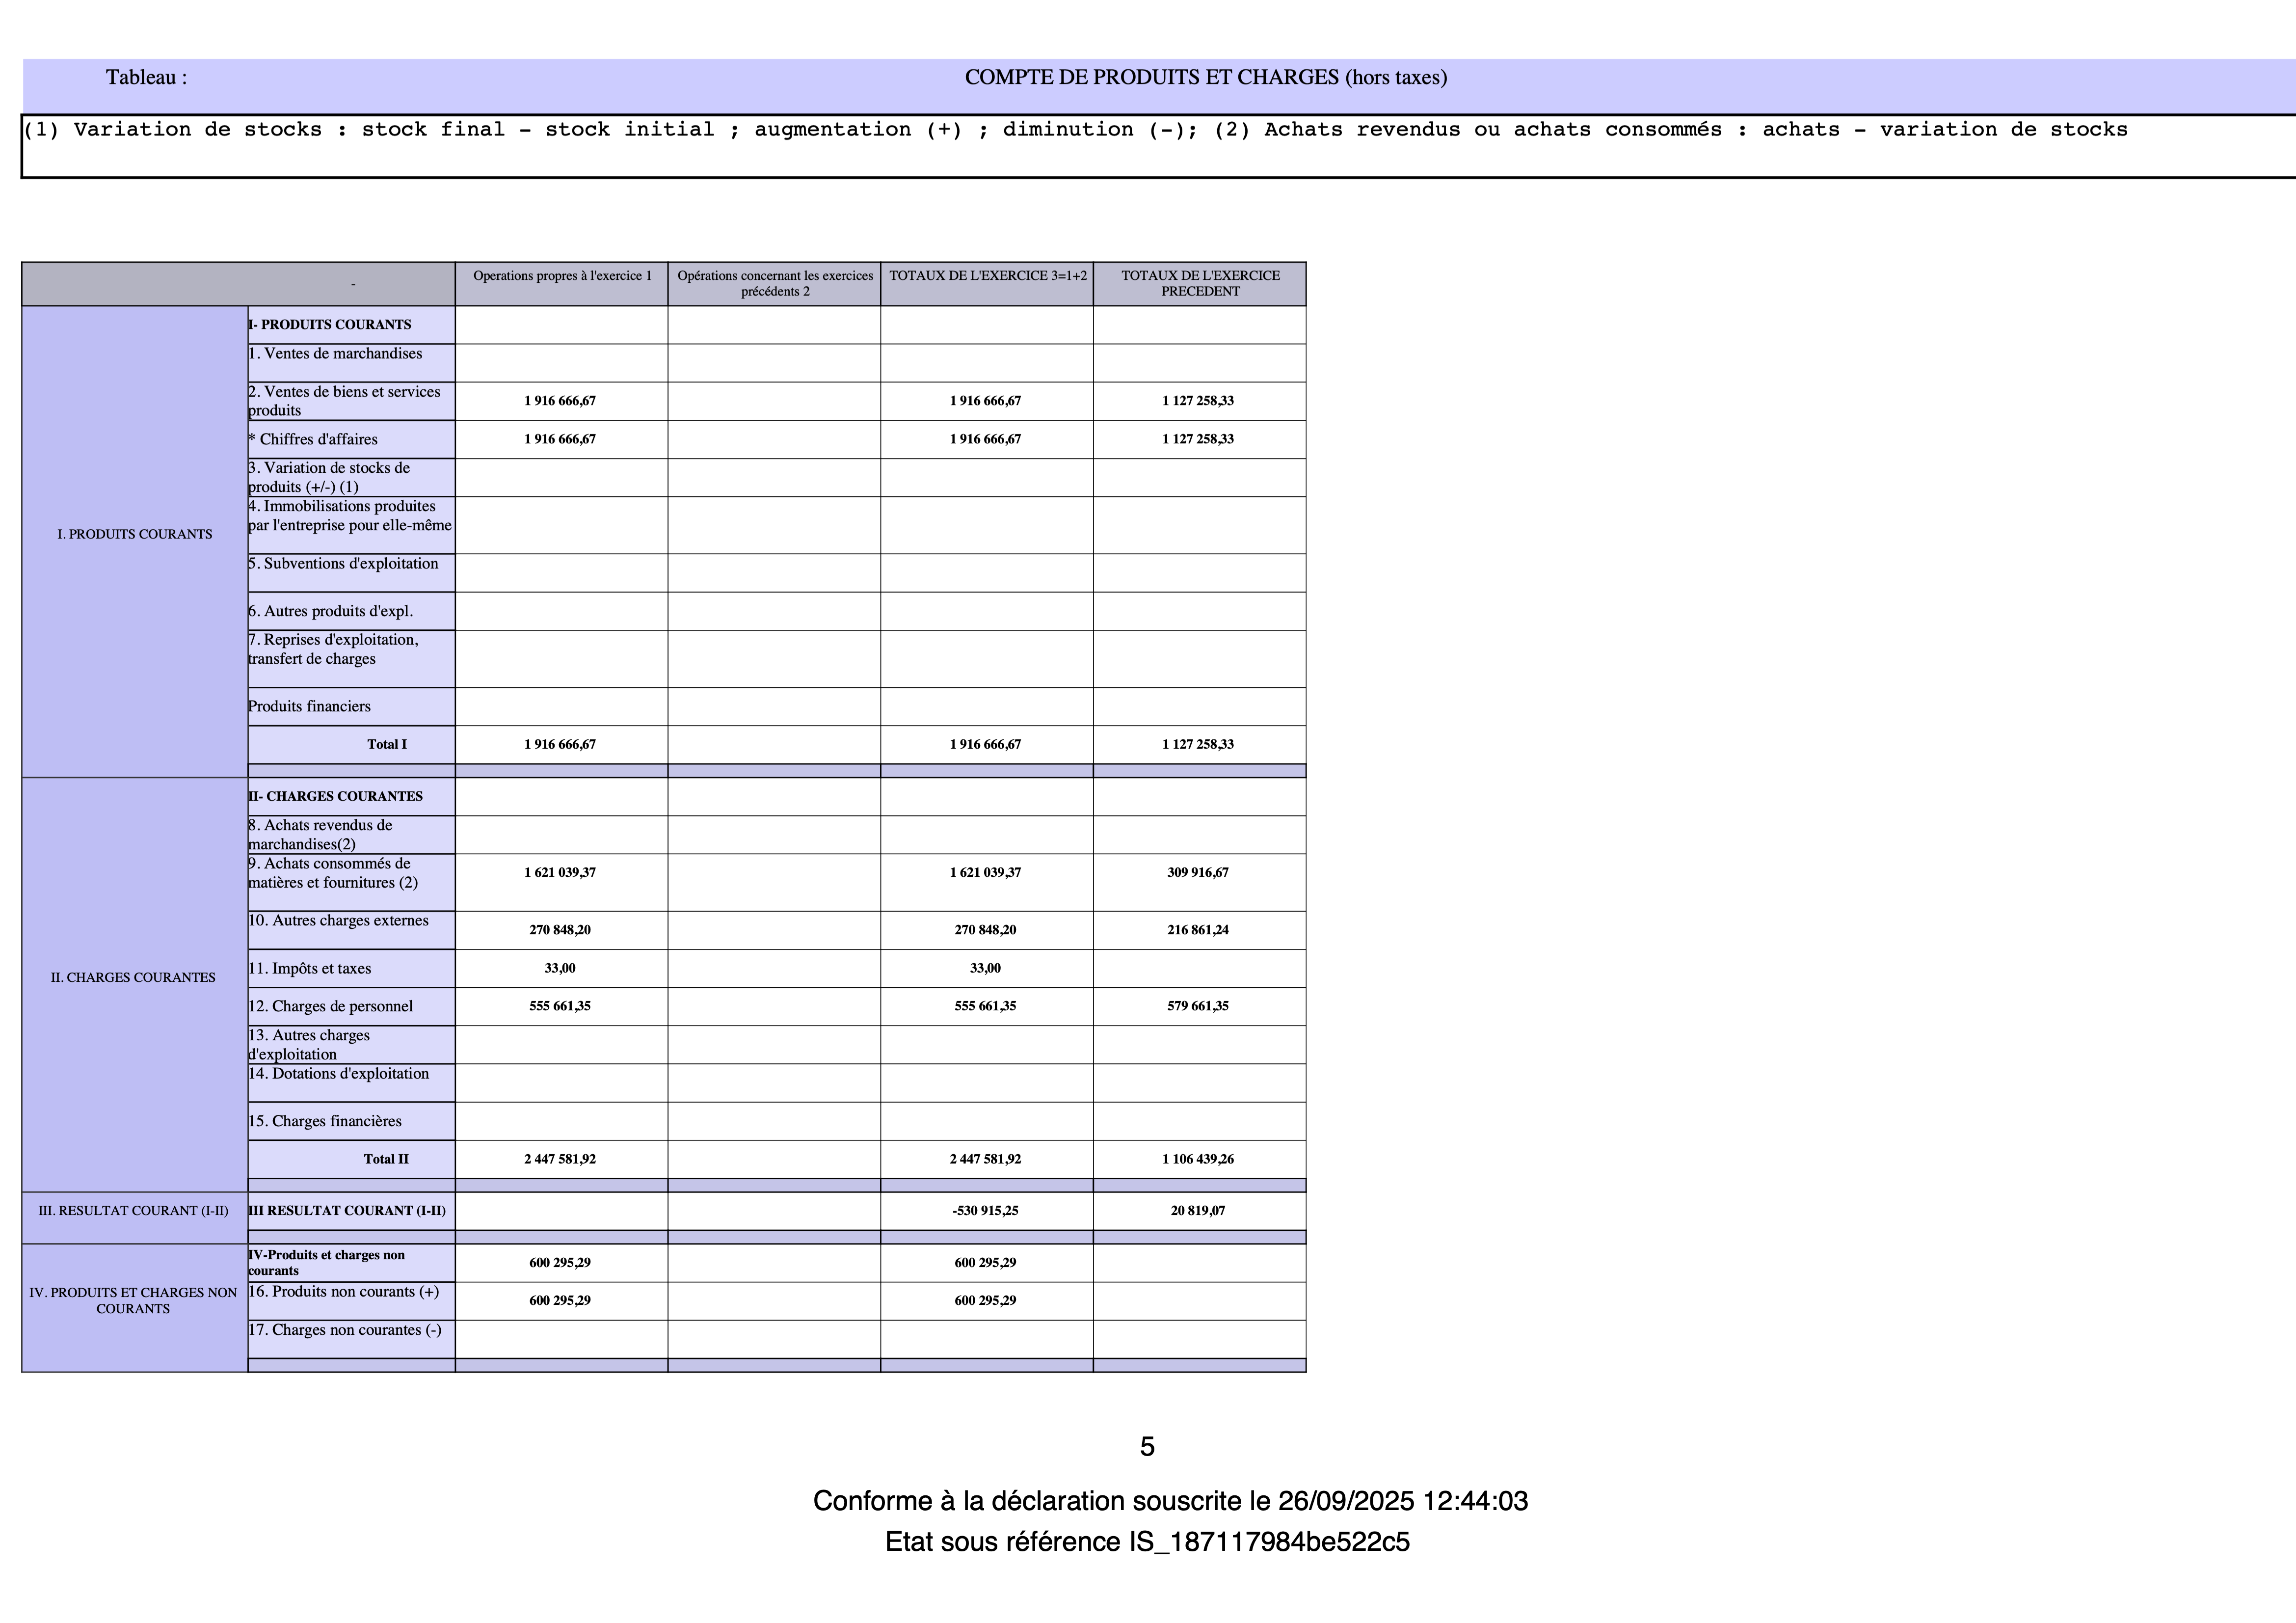Select the 'I. PRODUITS COURANTS' section cell
The image size is (2296, 1623).
point(135,541)
